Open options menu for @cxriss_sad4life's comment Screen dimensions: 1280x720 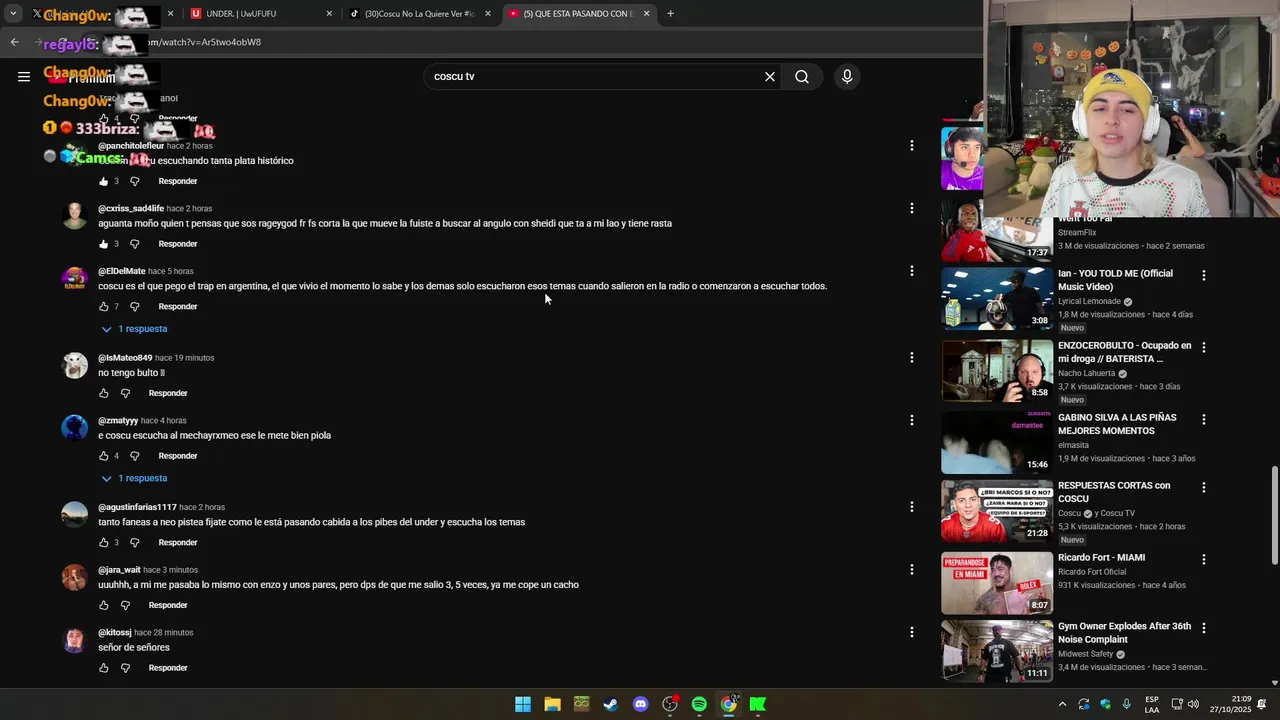[x=911, y=208]
